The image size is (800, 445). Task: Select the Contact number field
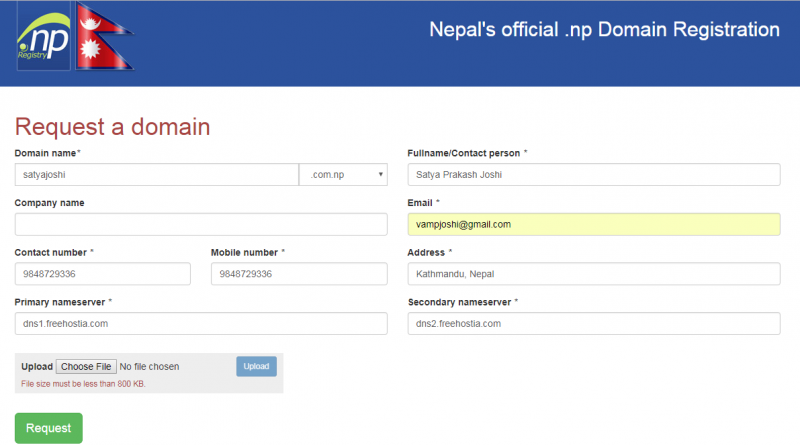pyautogui.click(x=103, y=274)
